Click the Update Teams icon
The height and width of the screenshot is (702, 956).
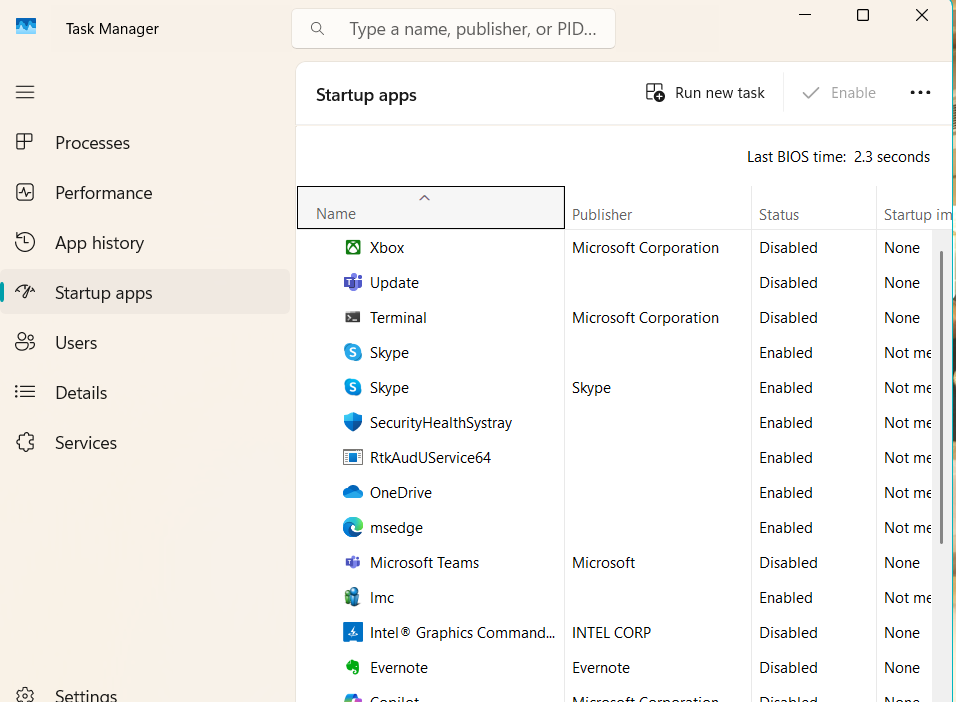point(352,282)
